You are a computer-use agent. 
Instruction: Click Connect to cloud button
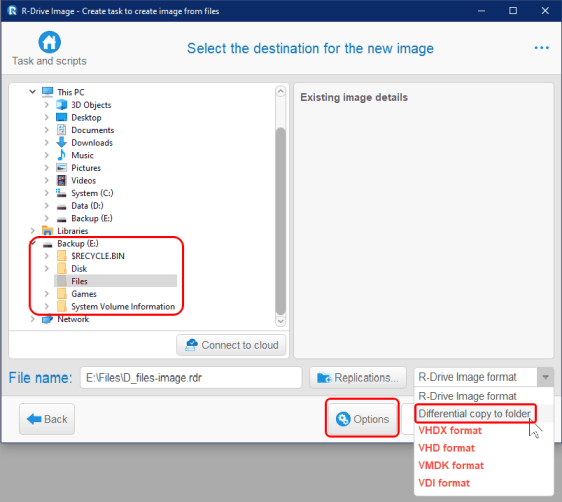(x=231, y=345)
